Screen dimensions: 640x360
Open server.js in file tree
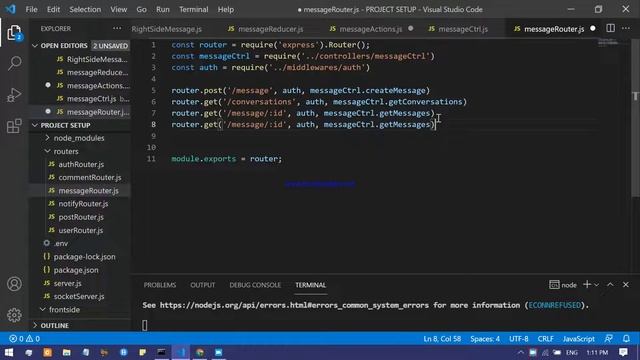point(67,283)
